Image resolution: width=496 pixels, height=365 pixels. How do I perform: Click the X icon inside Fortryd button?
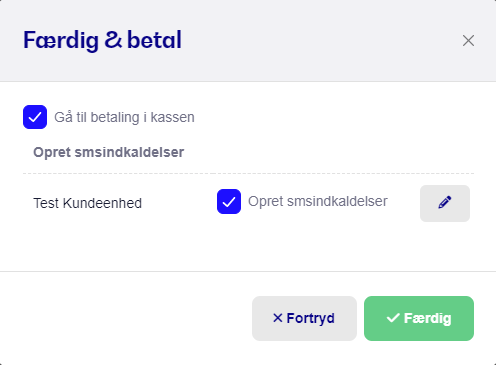tap(278, 318)
